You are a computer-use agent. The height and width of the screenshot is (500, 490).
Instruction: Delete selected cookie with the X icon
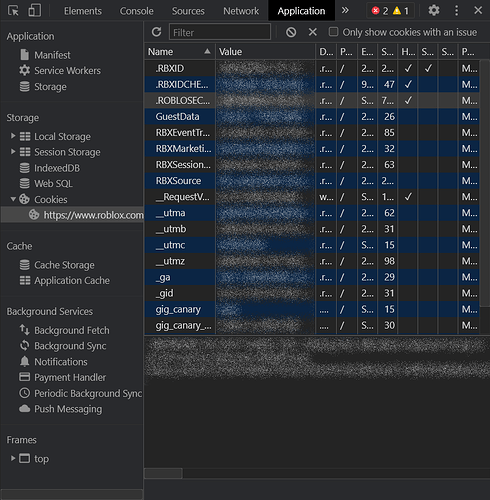tap(313, 32)
